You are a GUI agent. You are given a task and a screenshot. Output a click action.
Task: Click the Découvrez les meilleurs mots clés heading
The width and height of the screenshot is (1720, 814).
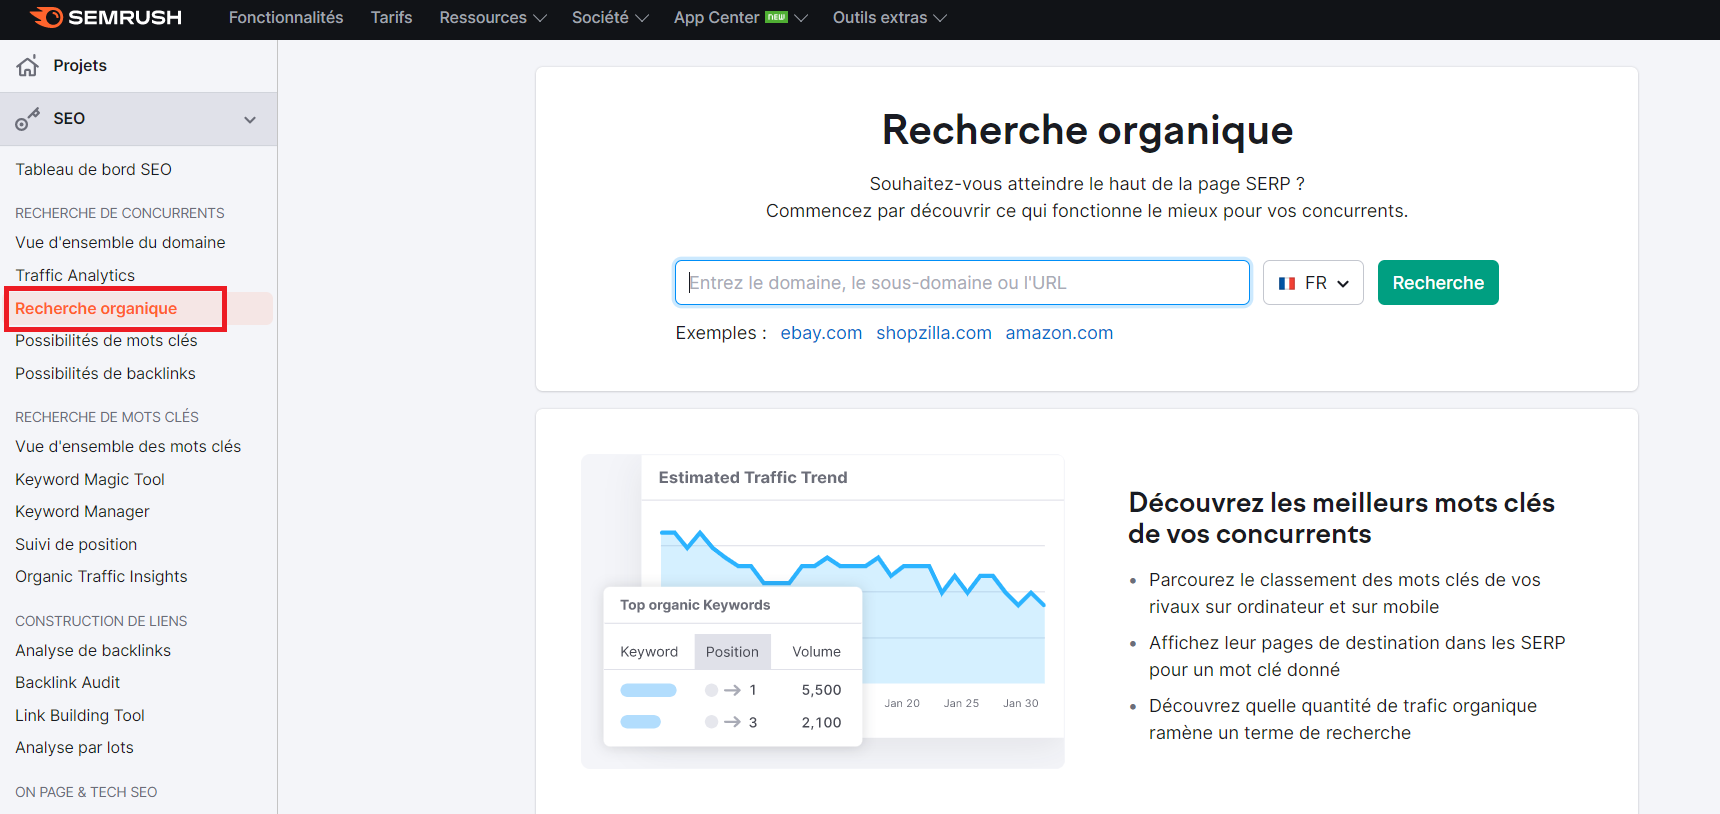[x=1341, y=518]
